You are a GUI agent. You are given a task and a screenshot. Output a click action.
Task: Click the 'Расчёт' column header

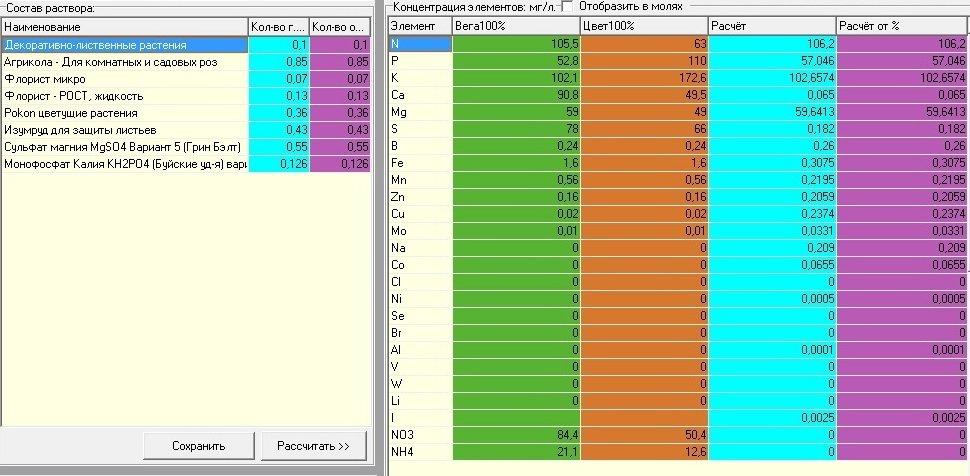point(772,26)
